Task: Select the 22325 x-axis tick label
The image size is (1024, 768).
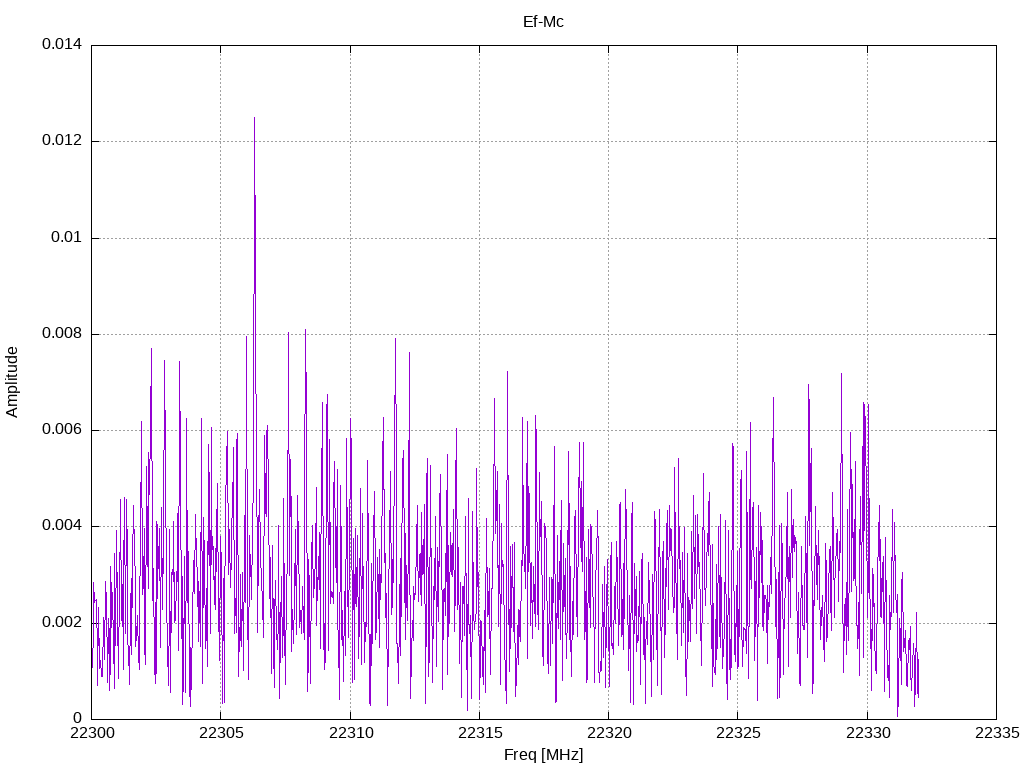Action: [737, 735]
